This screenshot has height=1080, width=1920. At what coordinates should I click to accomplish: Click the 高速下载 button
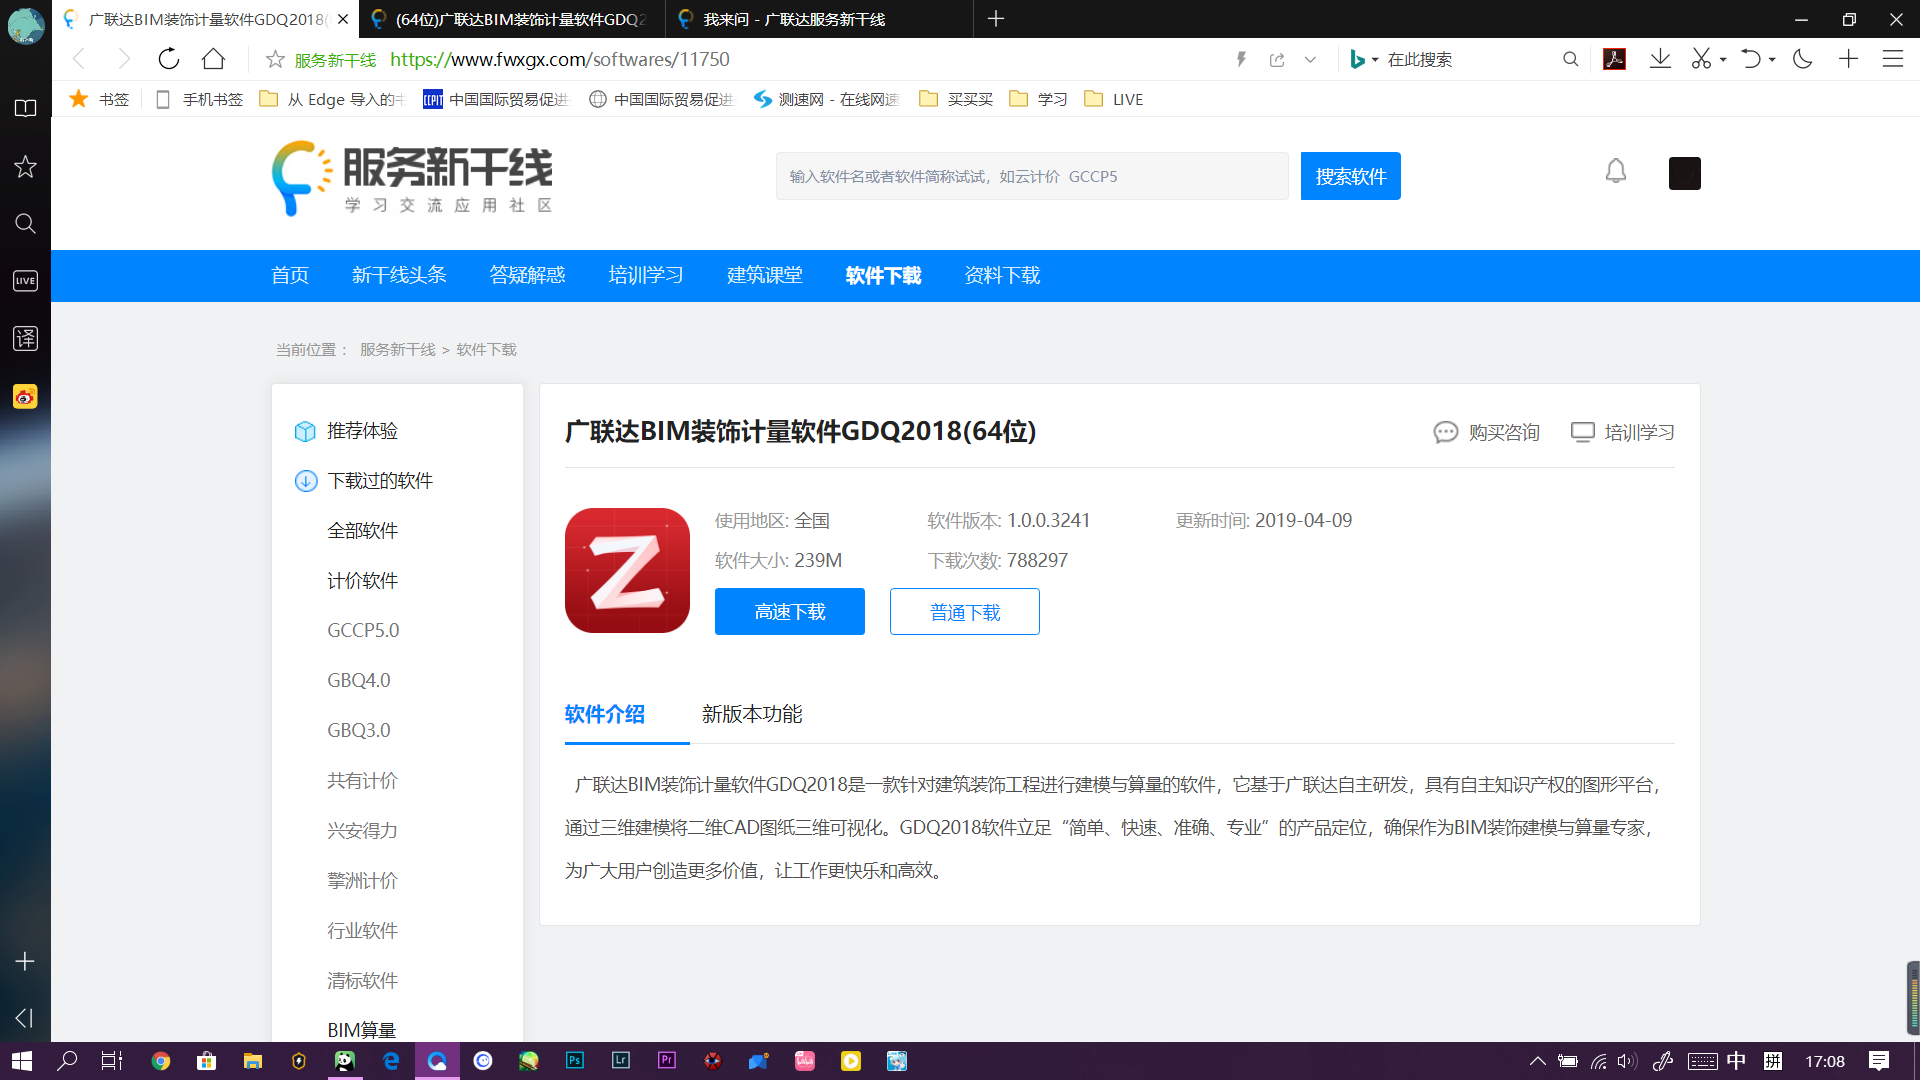[x=790, y=612]
